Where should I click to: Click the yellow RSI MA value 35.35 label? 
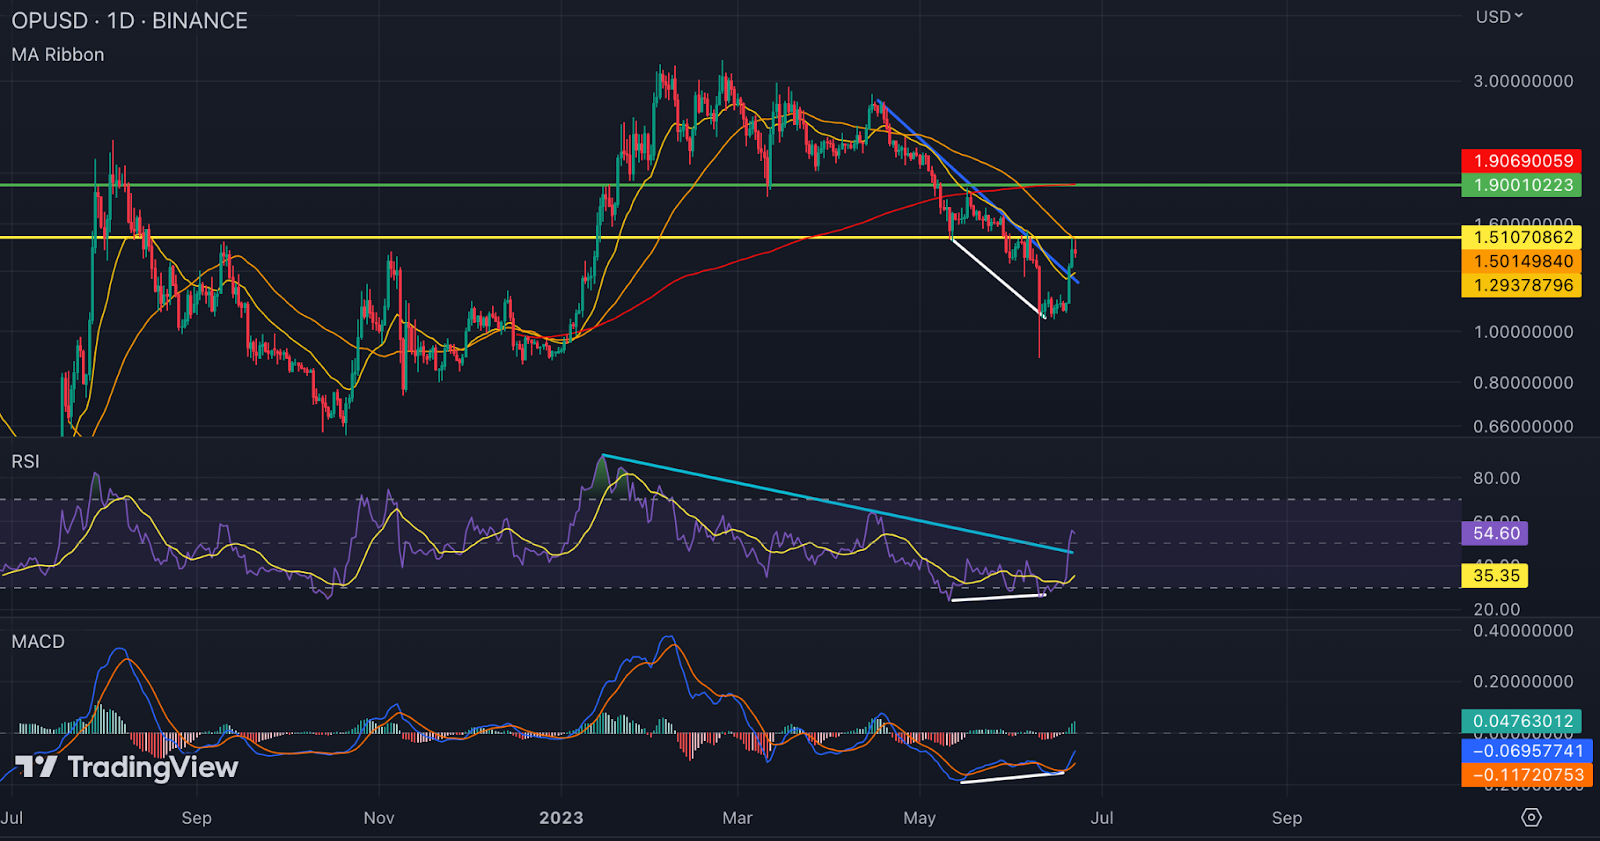(1495, 575)
